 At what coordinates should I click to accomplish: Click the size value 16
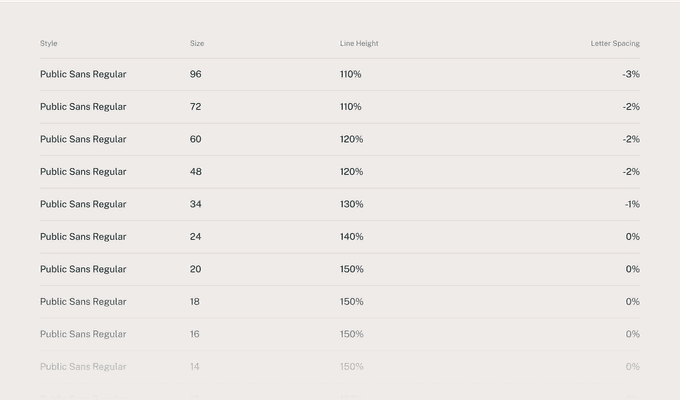195,334
